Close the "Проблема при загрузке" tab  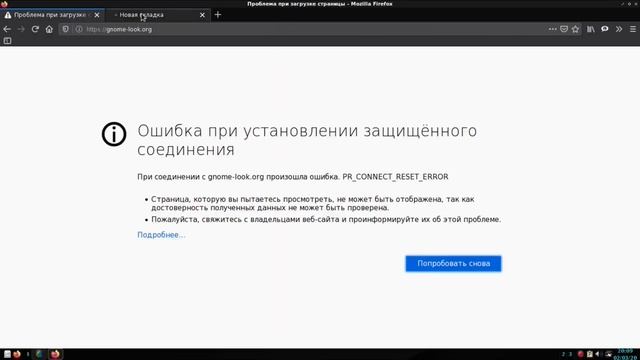tap(97, 15)
